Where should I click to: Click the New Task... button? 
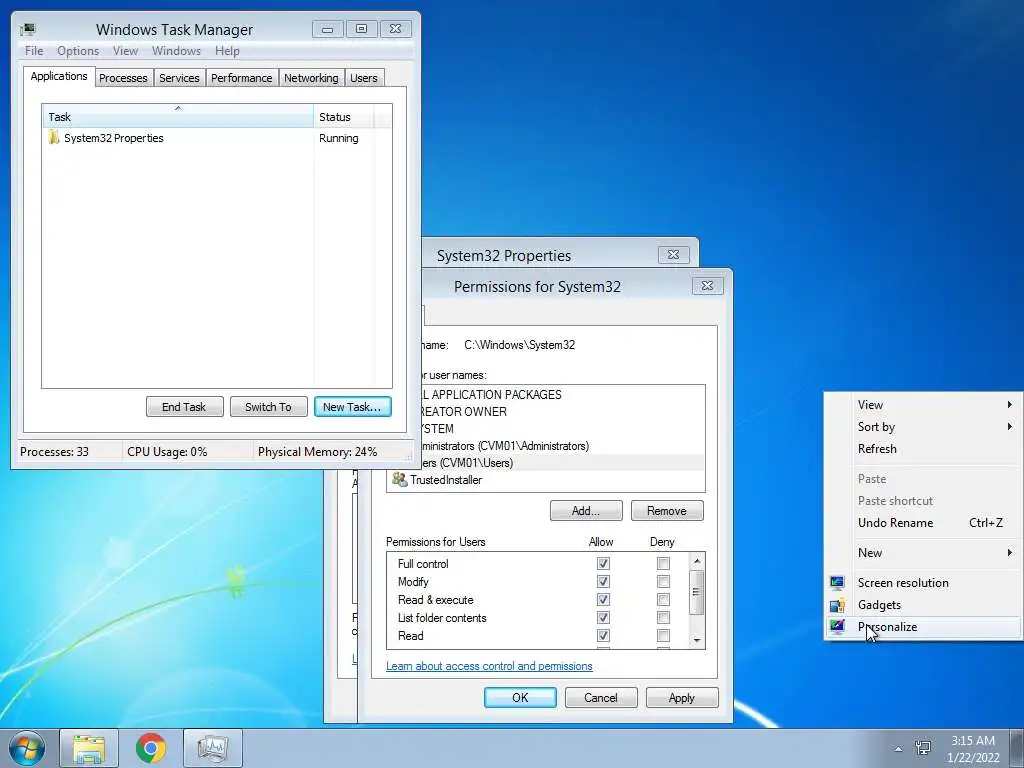point(352,407)
